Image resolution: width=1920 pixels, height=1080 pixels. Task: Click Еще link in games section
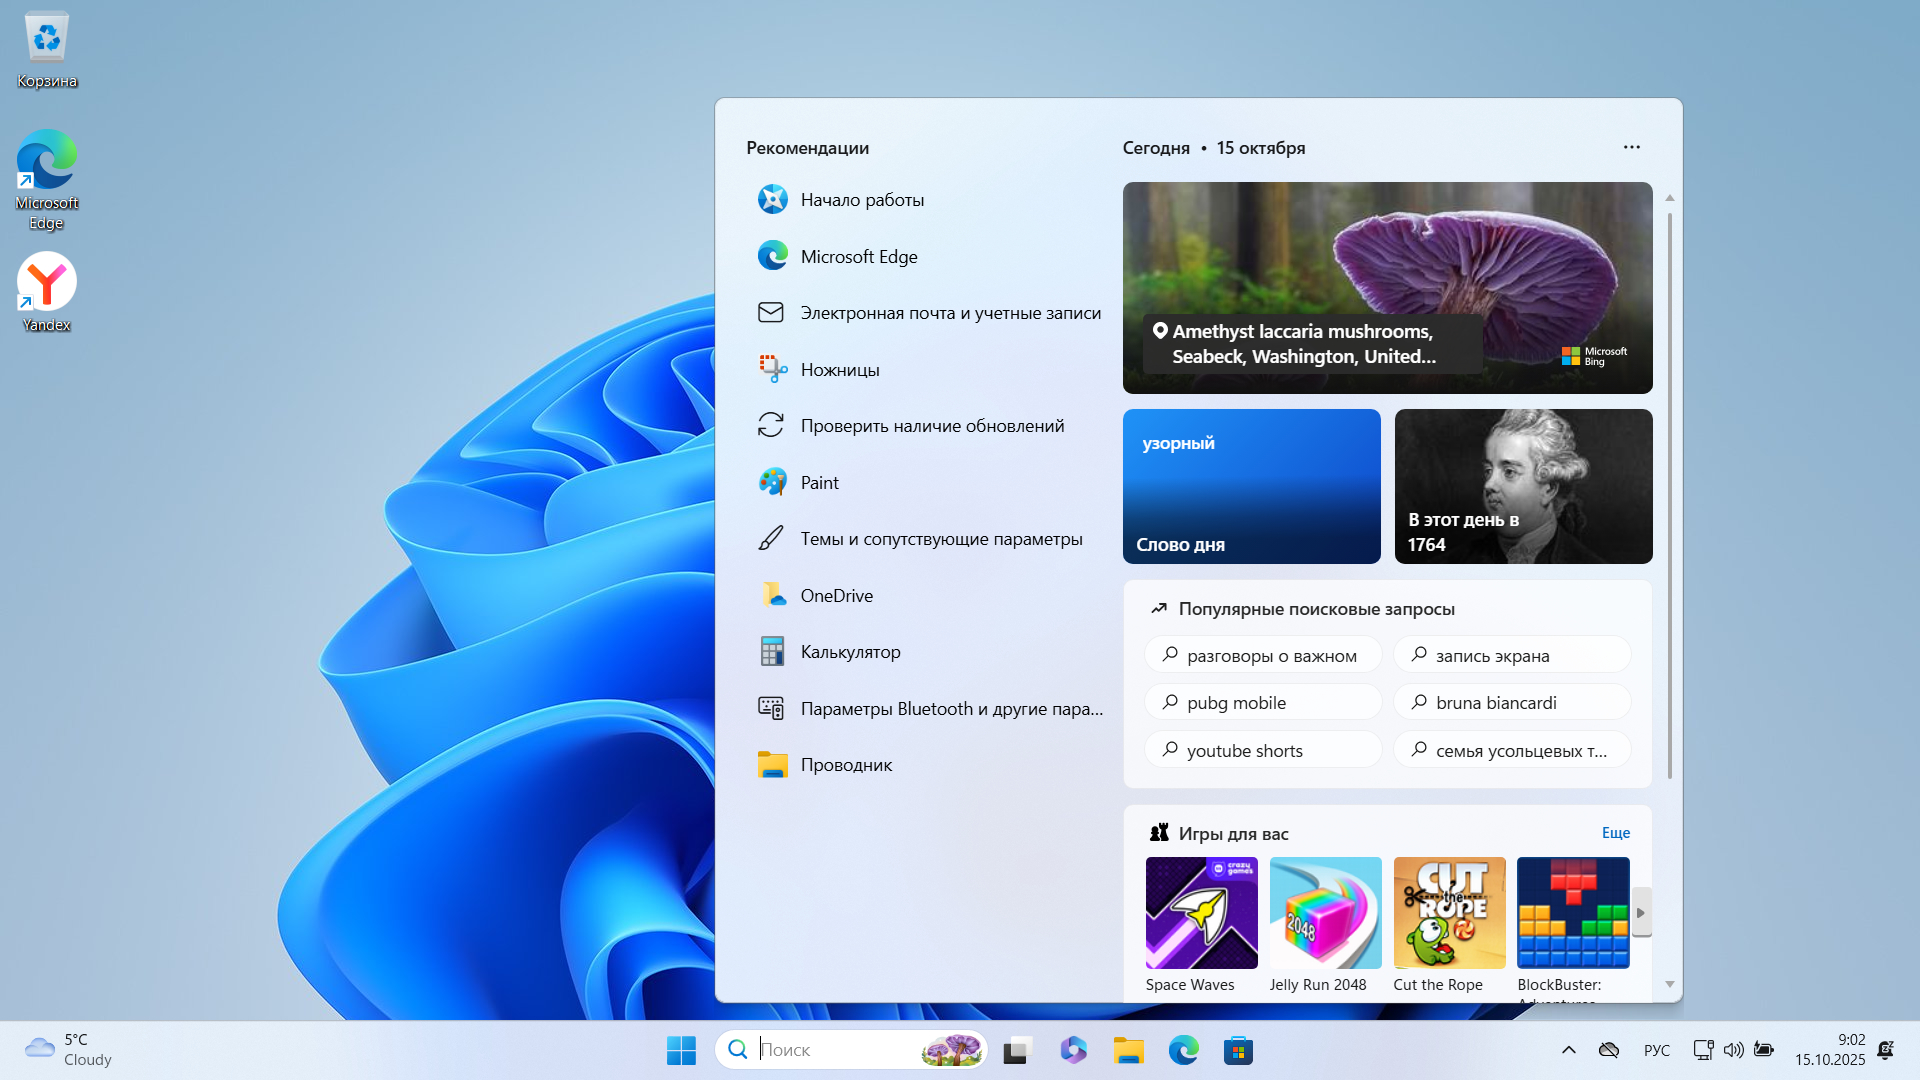click(x=1615, y=833)
